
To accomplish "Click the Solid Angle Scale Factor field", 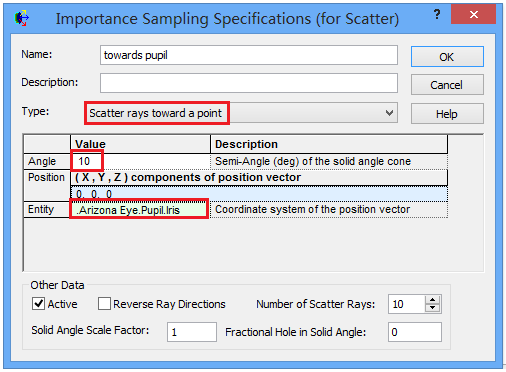I will pyautogui.click(x=192, y=332).
